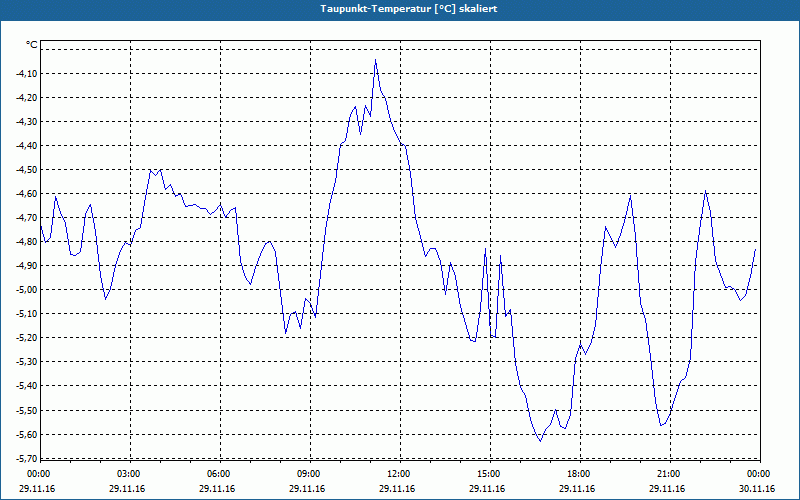Screen dimensions: 800x500
Task: Click the °C unit label
Action: pos(32,45)
